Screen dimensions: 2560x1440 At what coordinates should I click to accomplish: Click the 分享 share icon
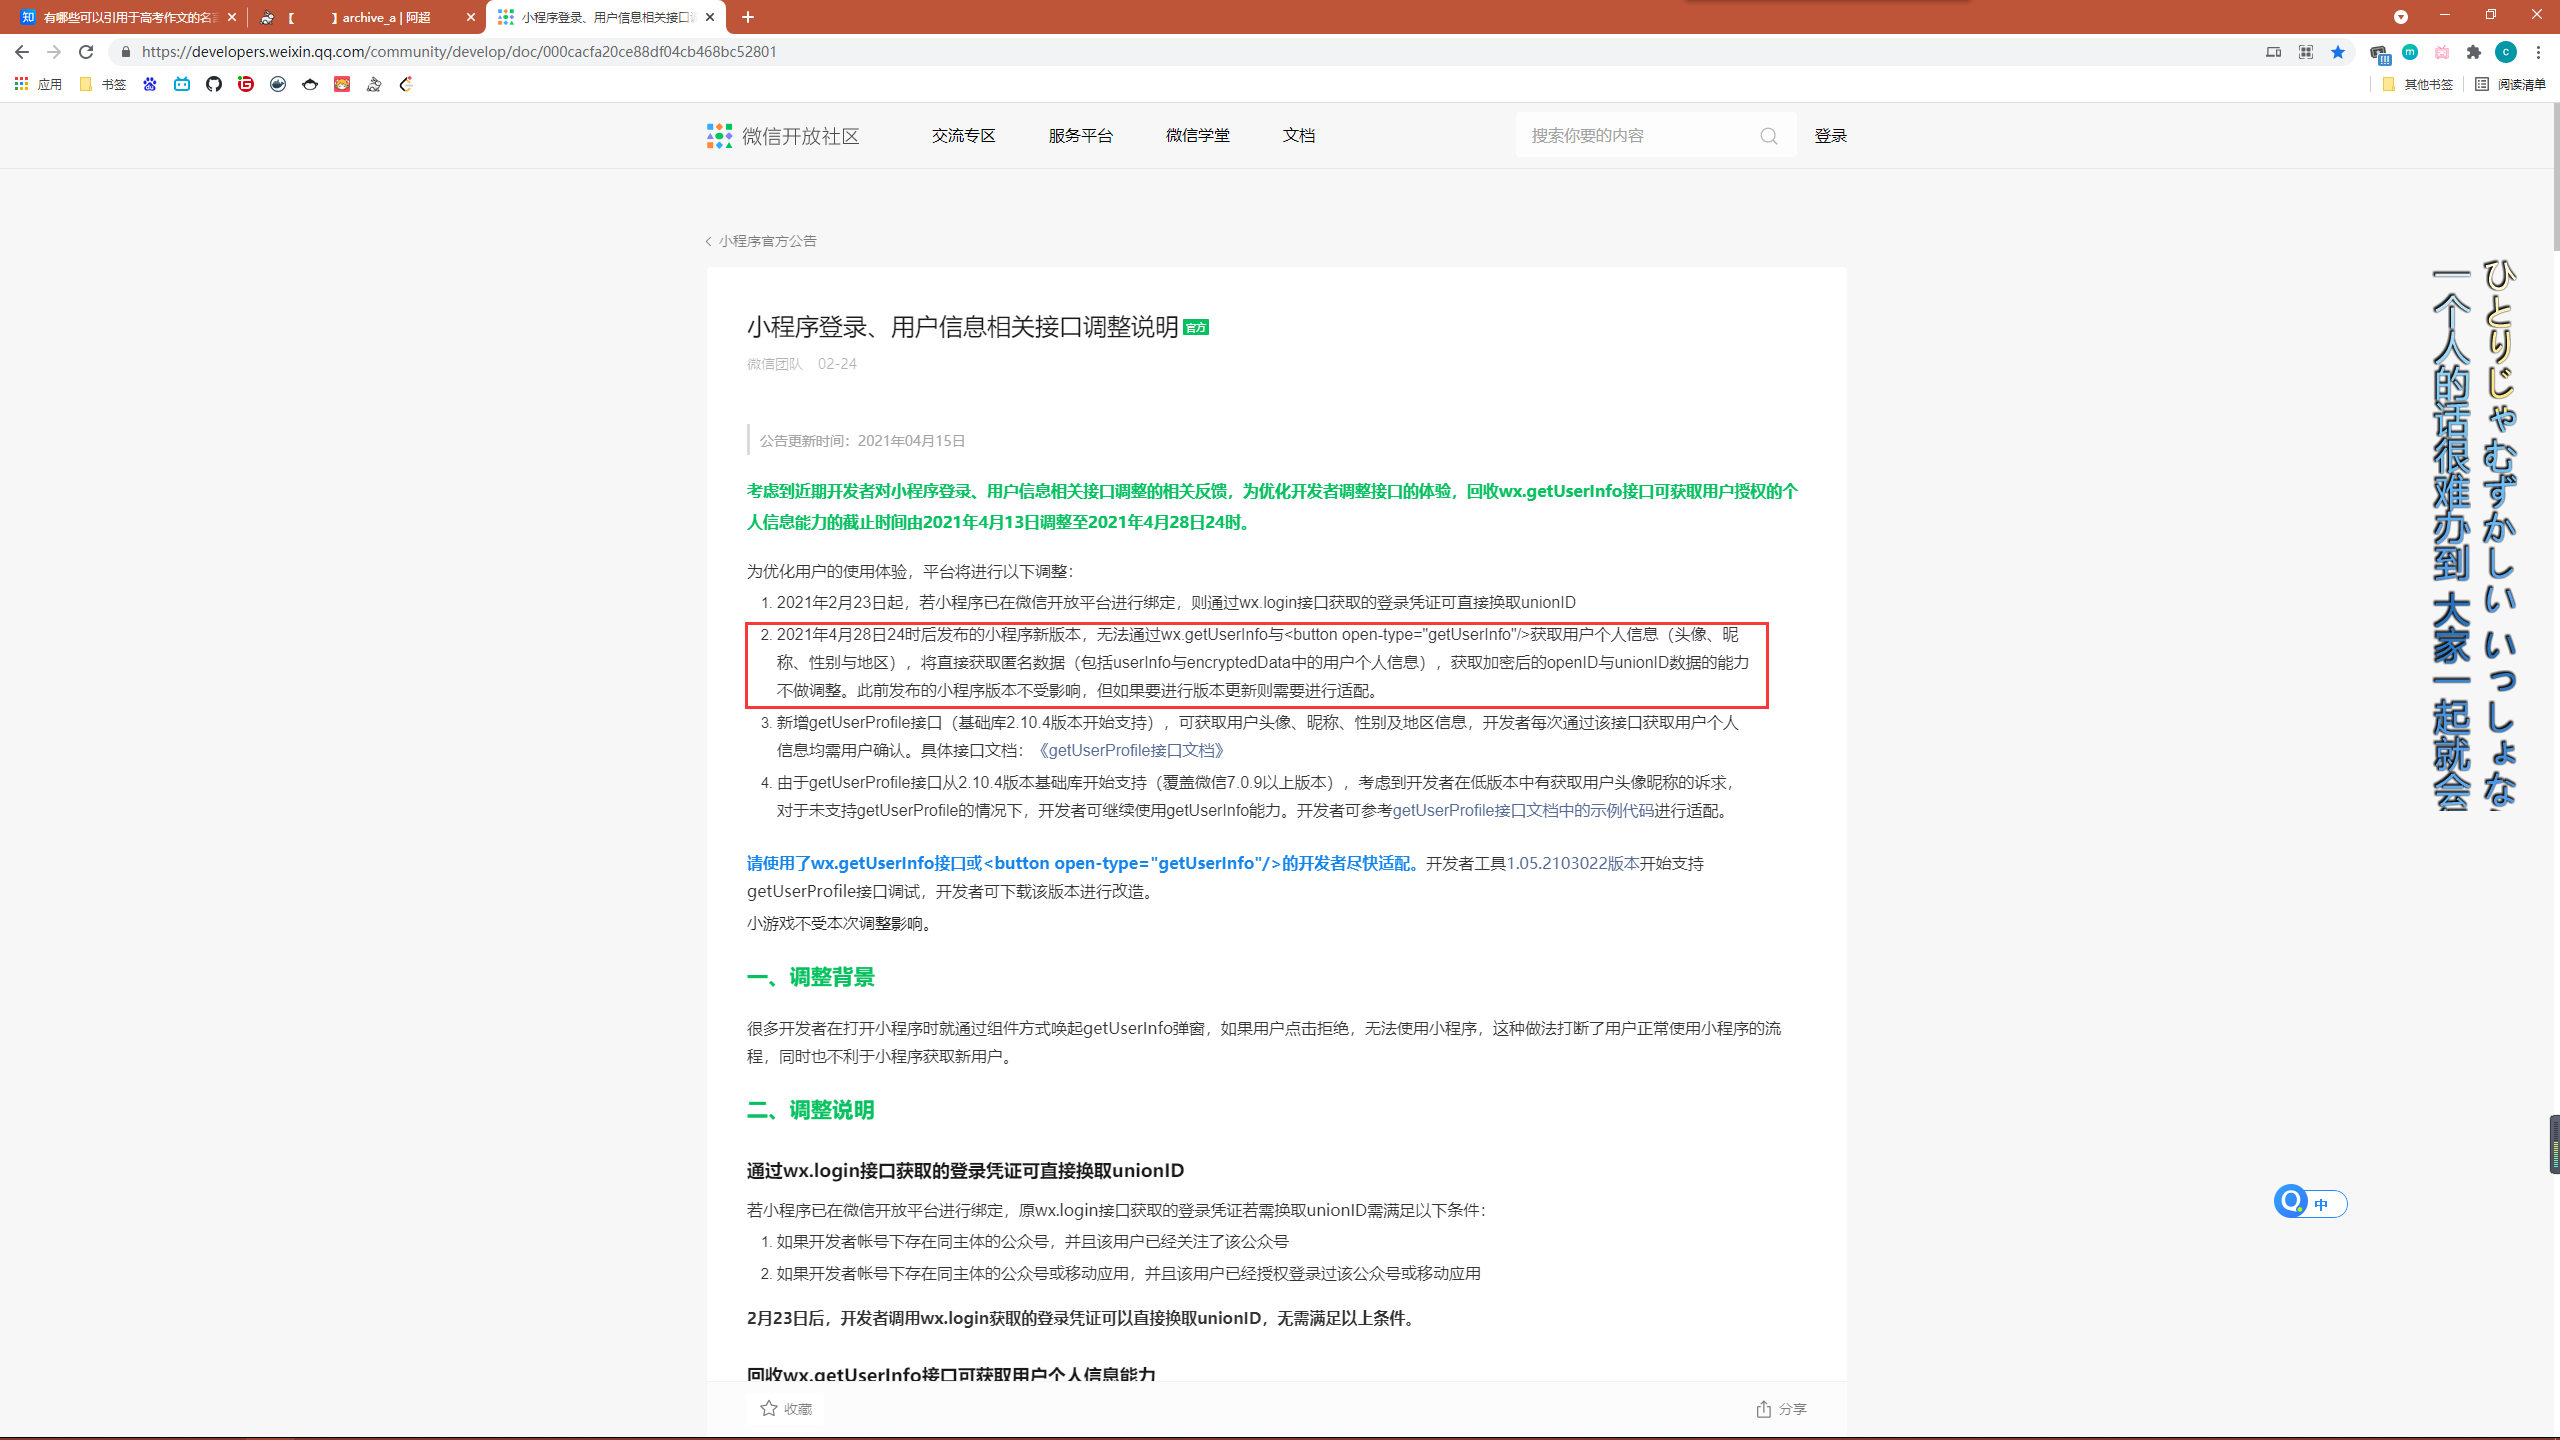(1764, 1408)
